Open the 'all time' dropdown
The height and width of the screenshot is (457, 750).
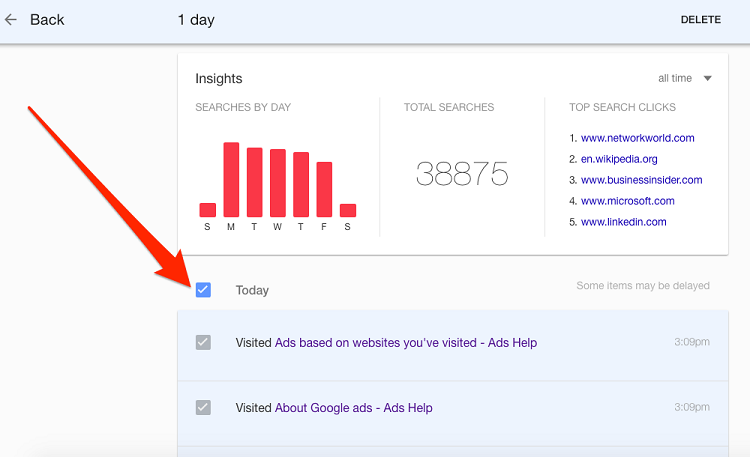click(685, 79)
